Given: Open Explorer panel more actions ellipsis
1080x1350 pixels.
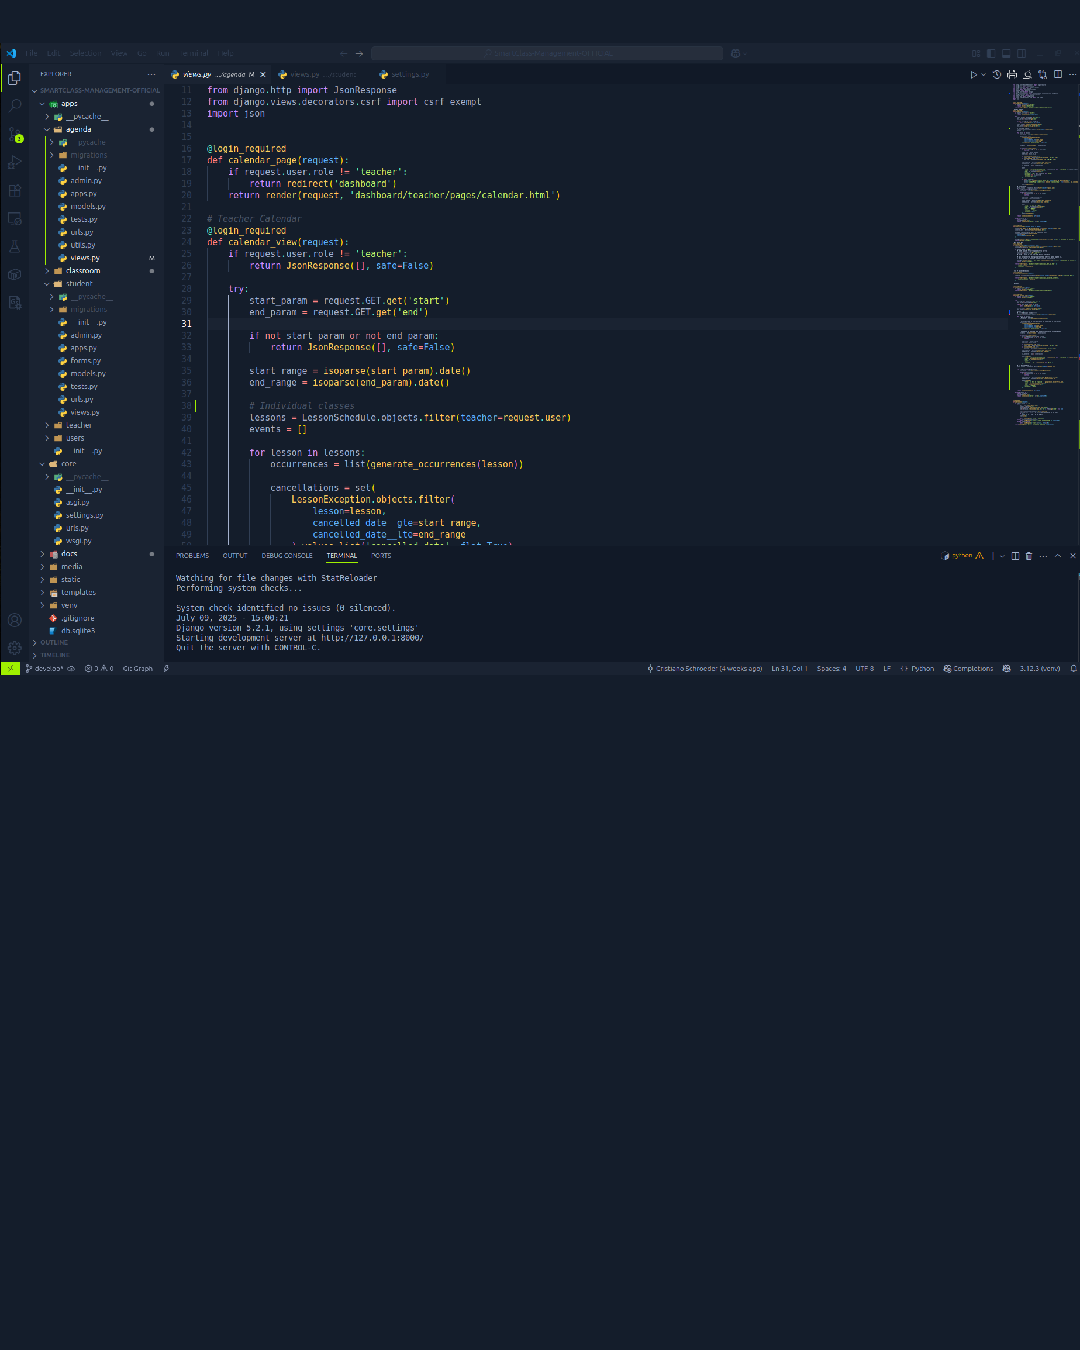Looking at the screenshot, I should tap(152, 74).
